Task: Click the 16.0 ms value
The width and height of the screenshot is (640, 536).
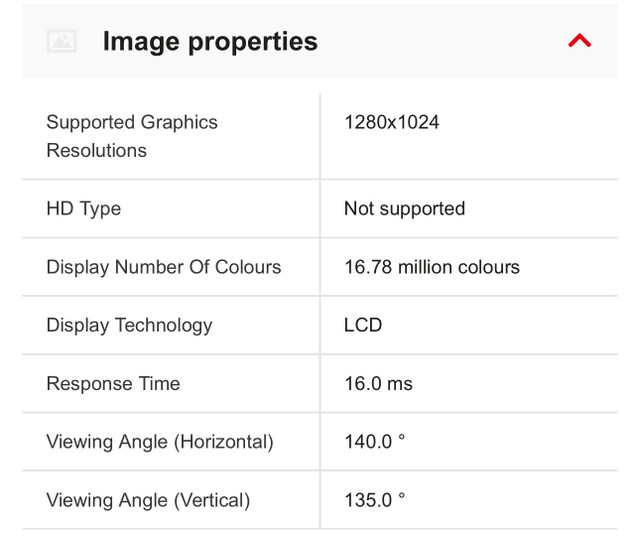Action: [378, 383]
